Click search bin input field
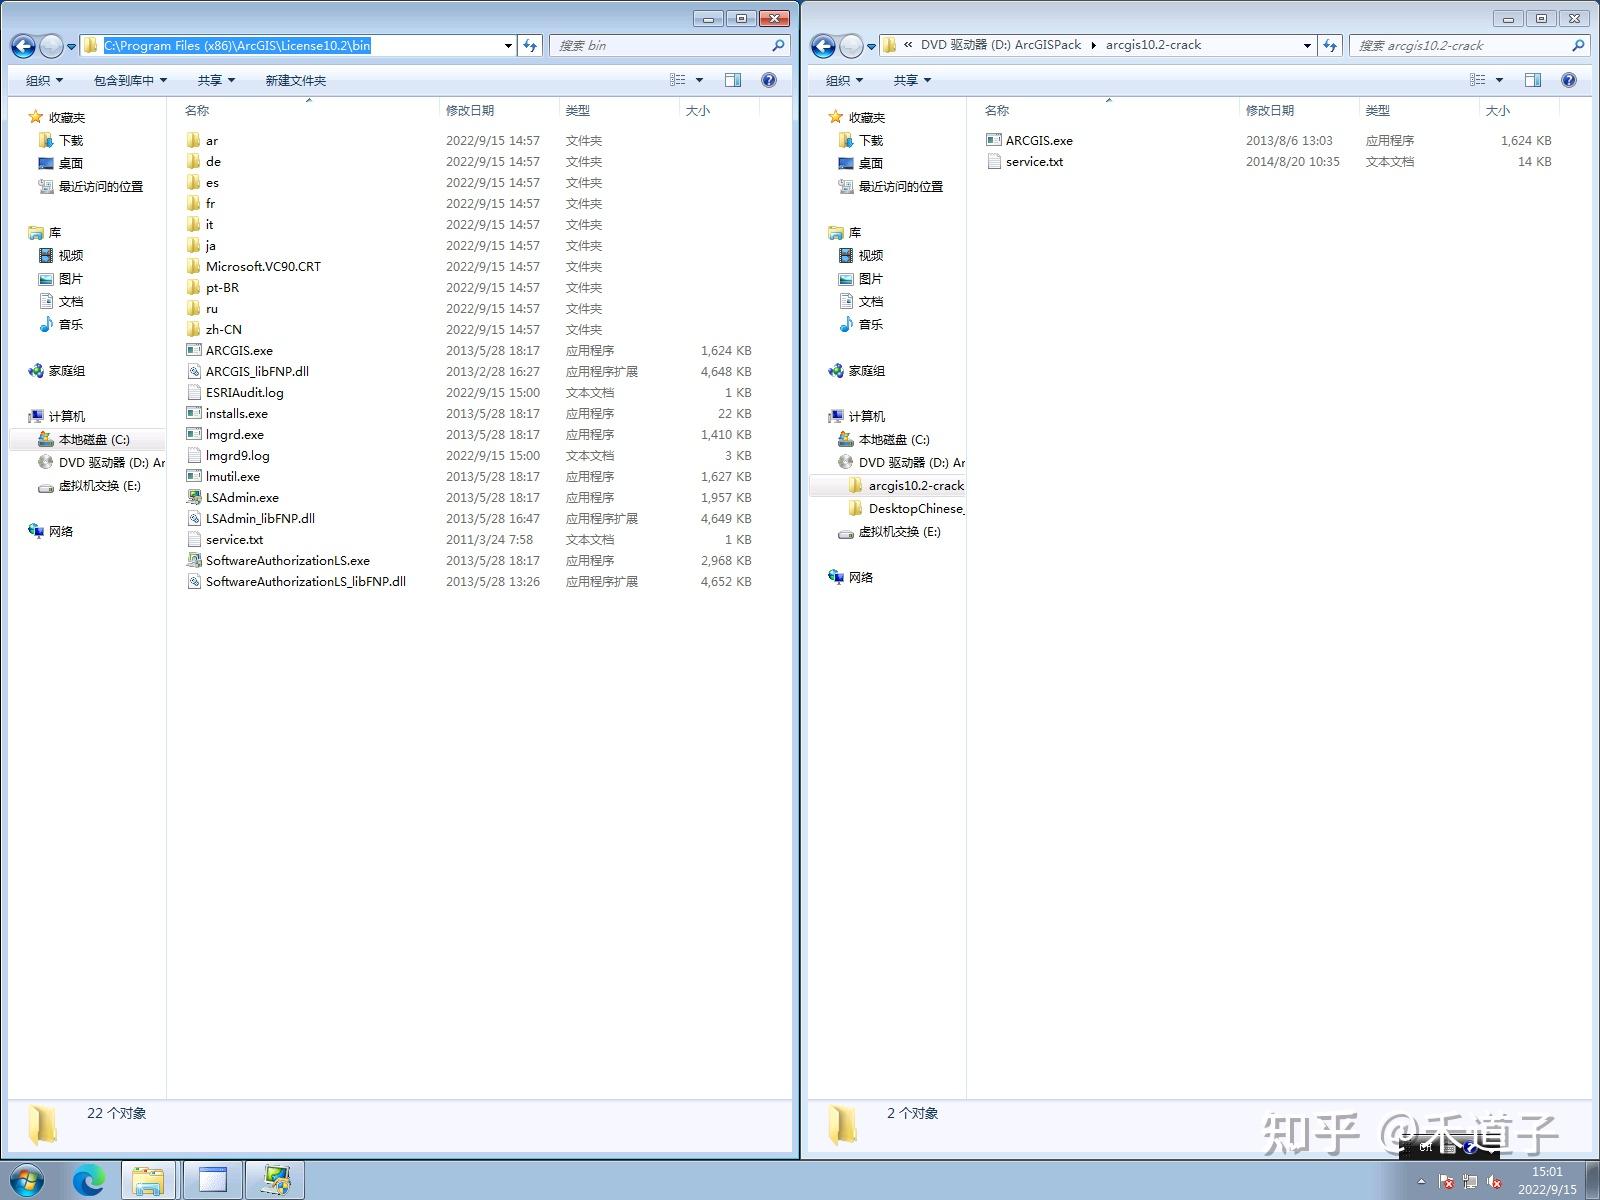The width and height of the screenshot is (1600, 1200). tap(670, 45)
